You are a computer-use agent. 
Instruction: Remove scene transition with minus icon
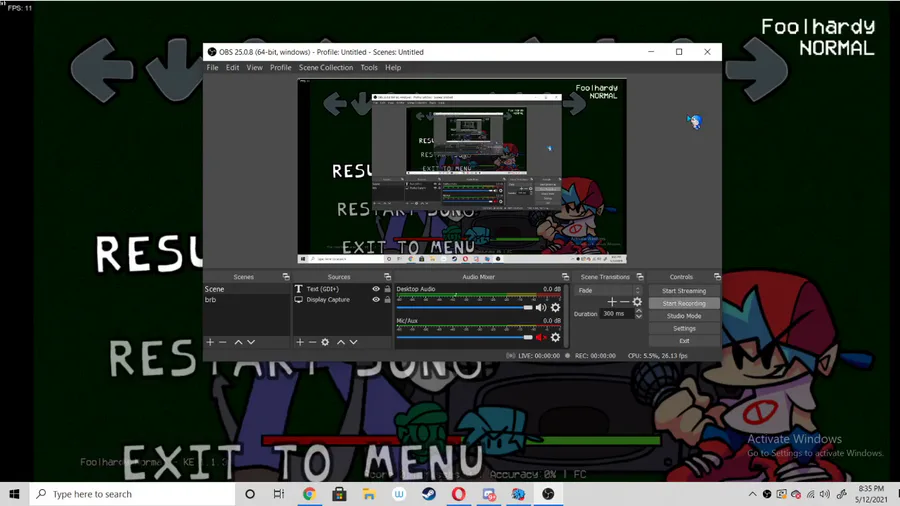click(624, 302)
